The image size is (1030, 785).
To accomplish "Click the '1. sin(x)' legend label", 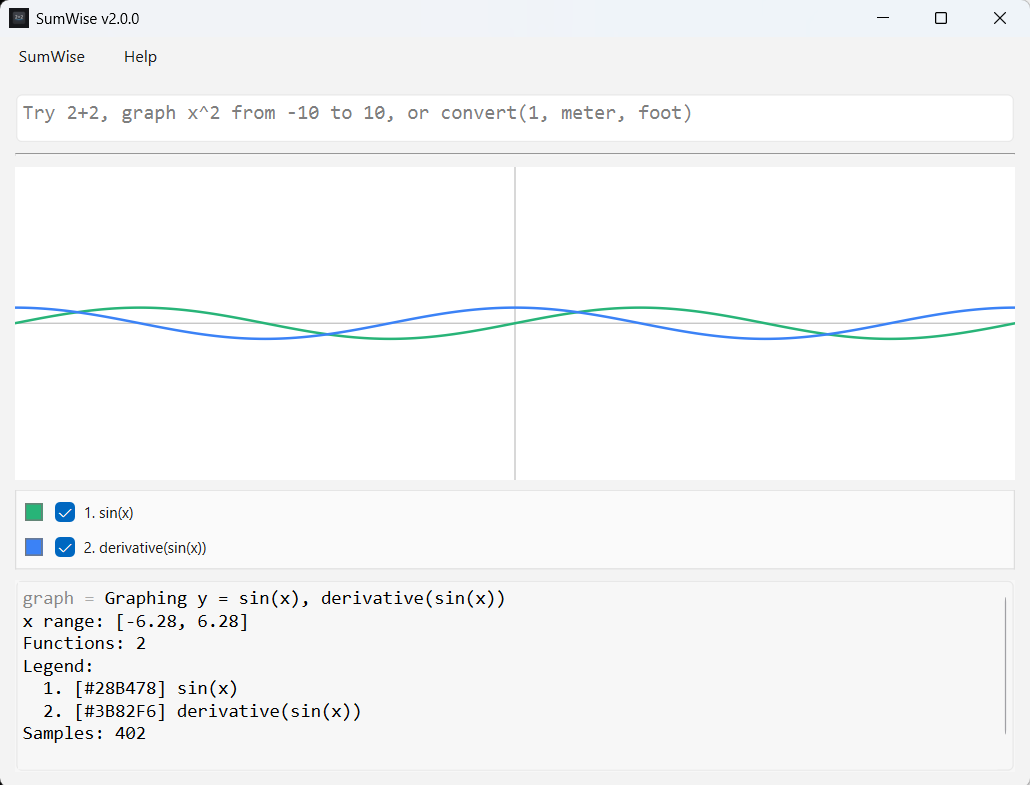I will 108,513.
